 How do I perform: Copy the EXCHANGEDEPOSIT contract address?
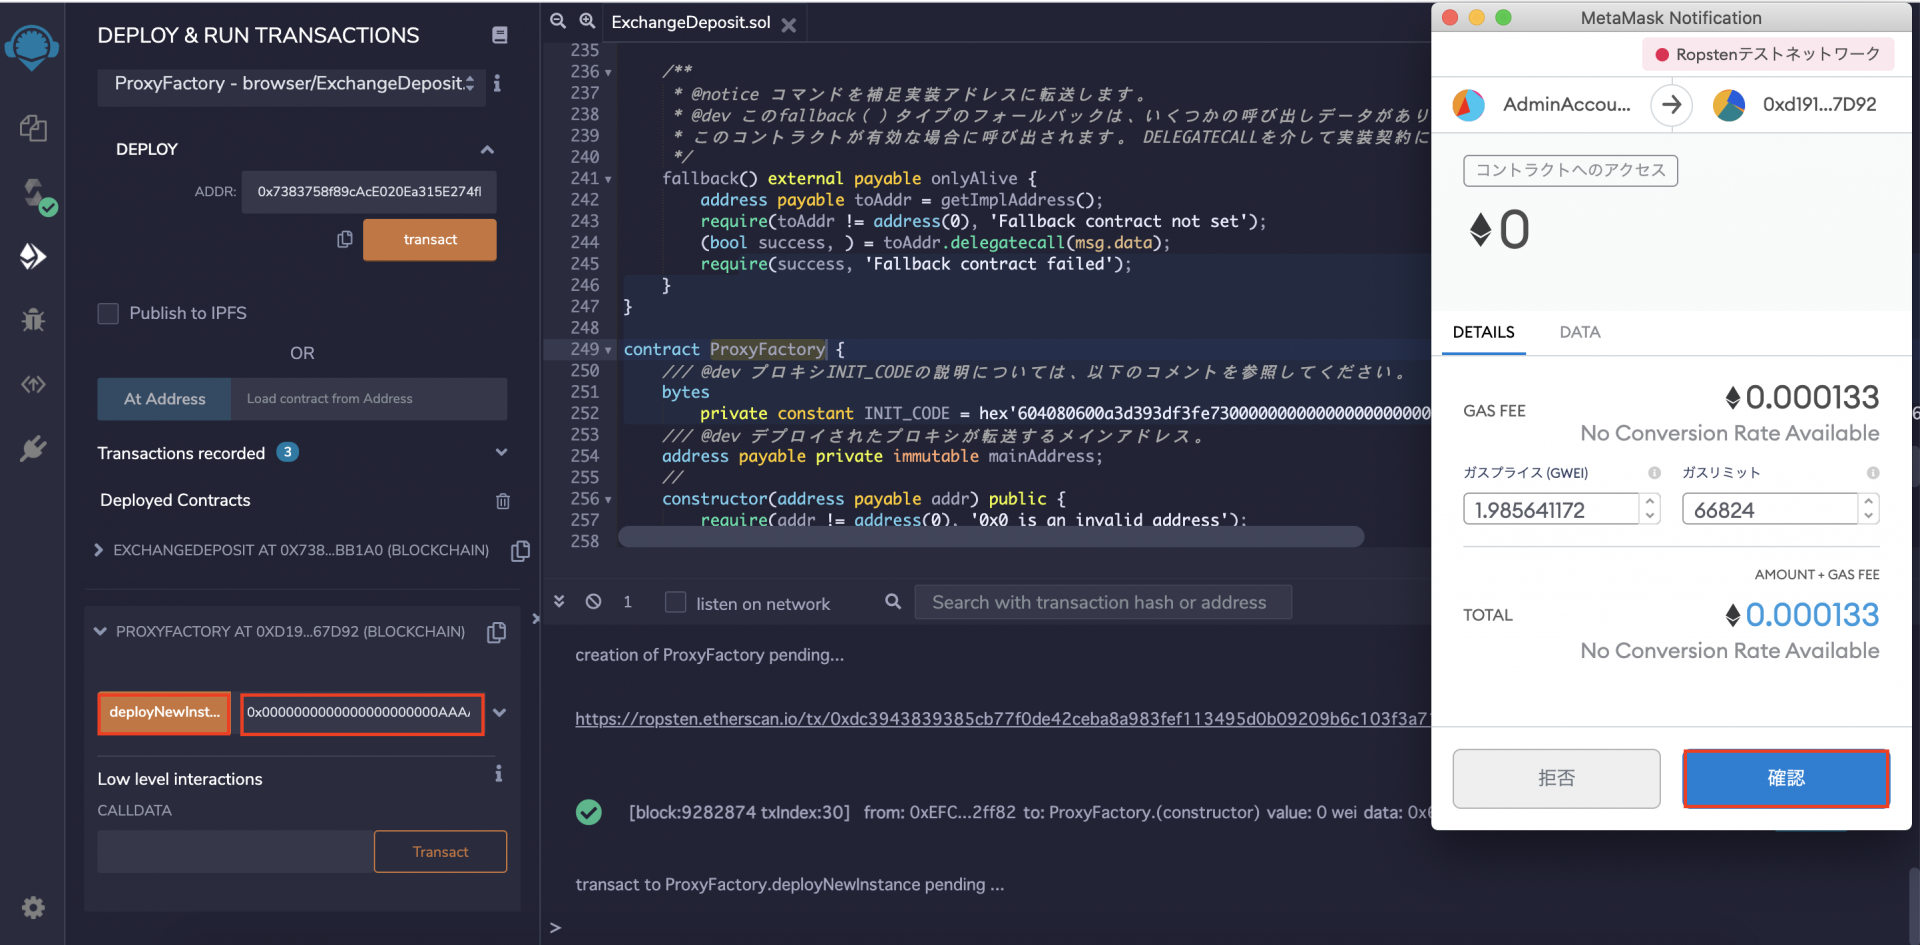(x=520, y=551)
